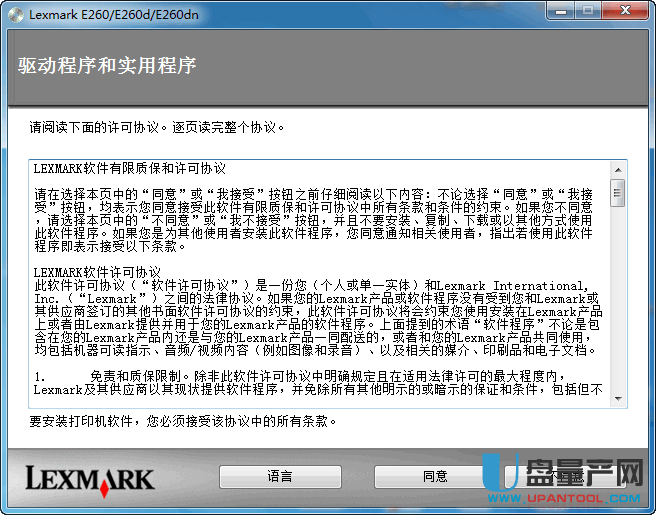This screenshot has width=656, height=515.
Task: Click the installer disc icon in title bar
Action: coord(14,12)
